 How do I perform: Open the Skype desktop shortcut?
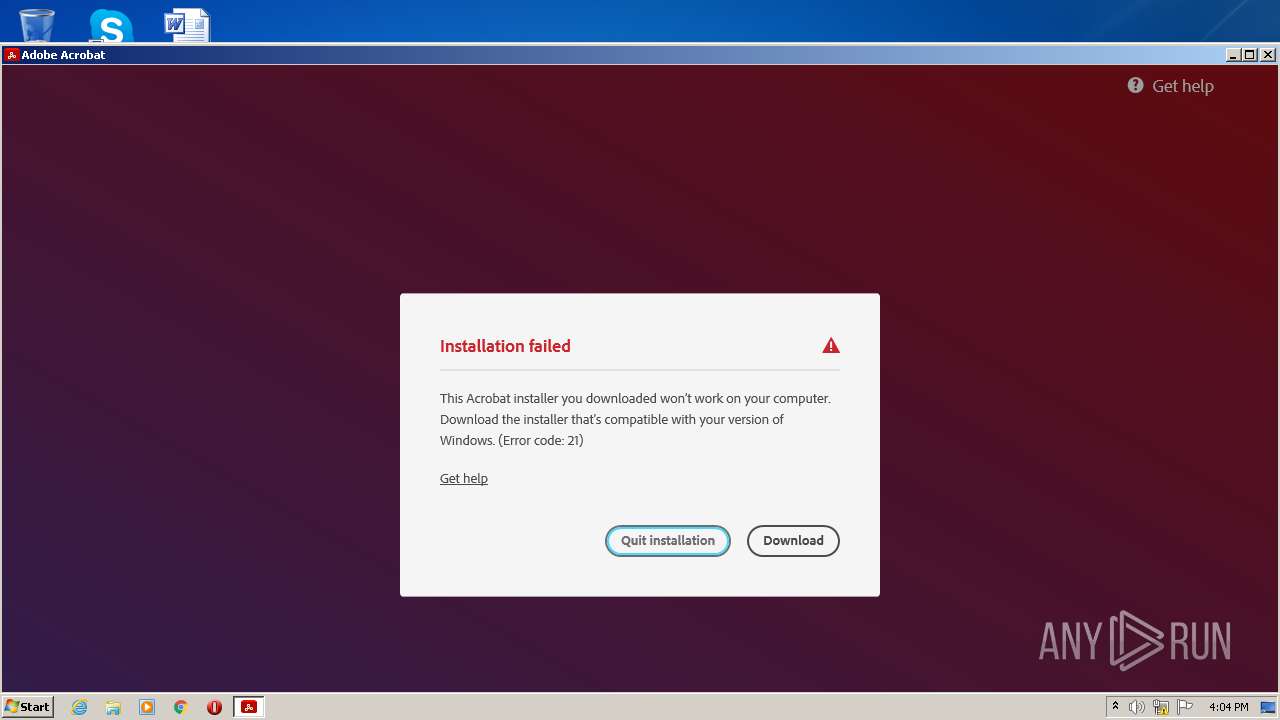tap(111, 25)
